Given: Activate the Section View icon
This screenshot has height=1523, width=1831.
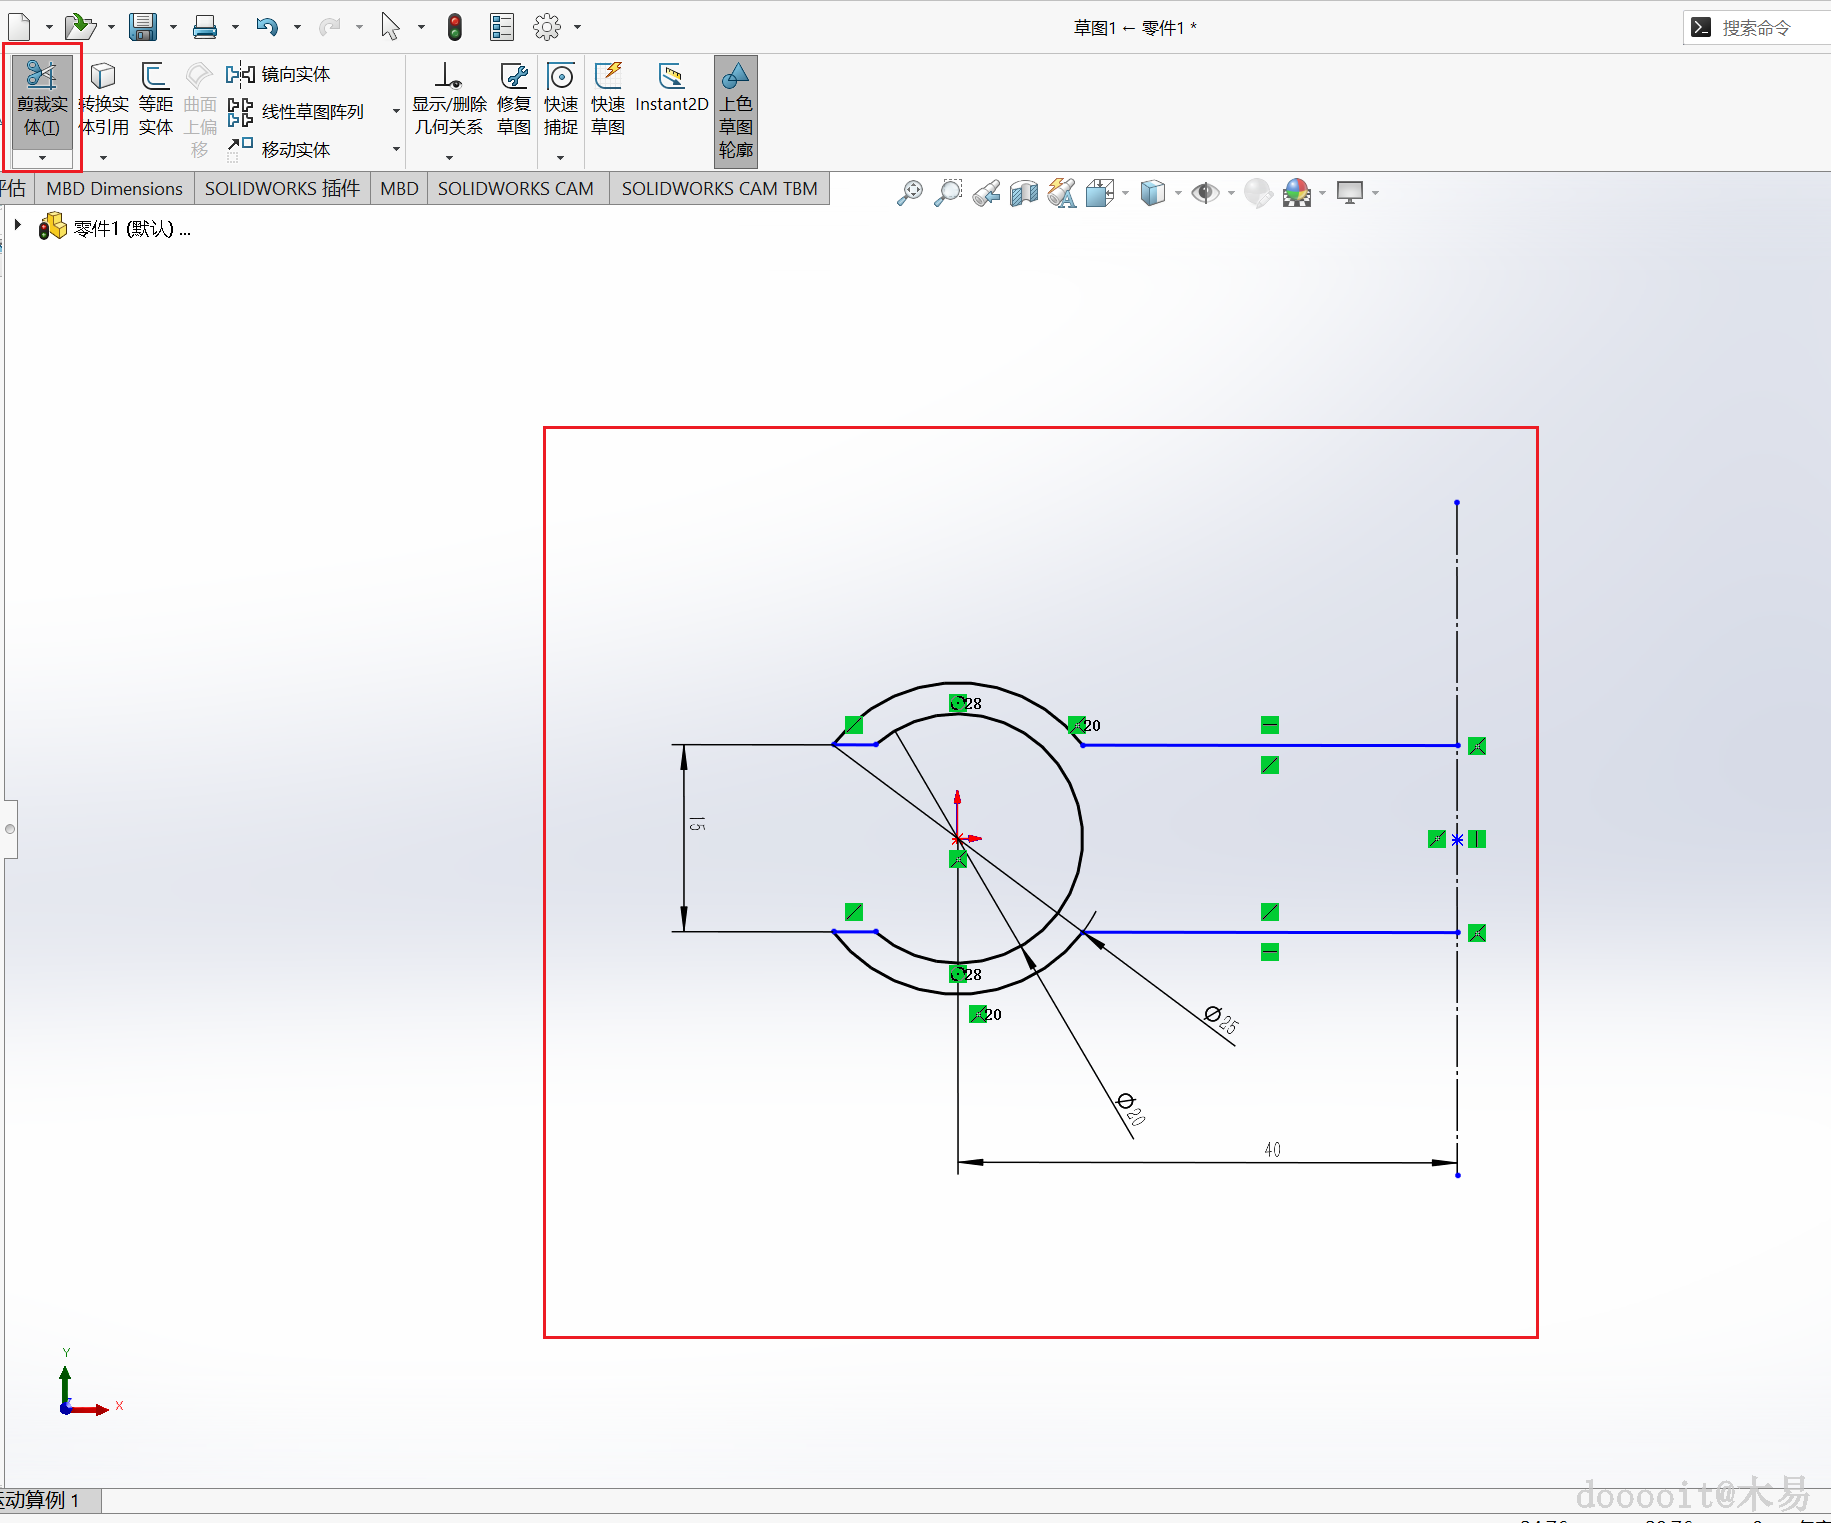Looking at the screenshot, I should click(1023, 193).
